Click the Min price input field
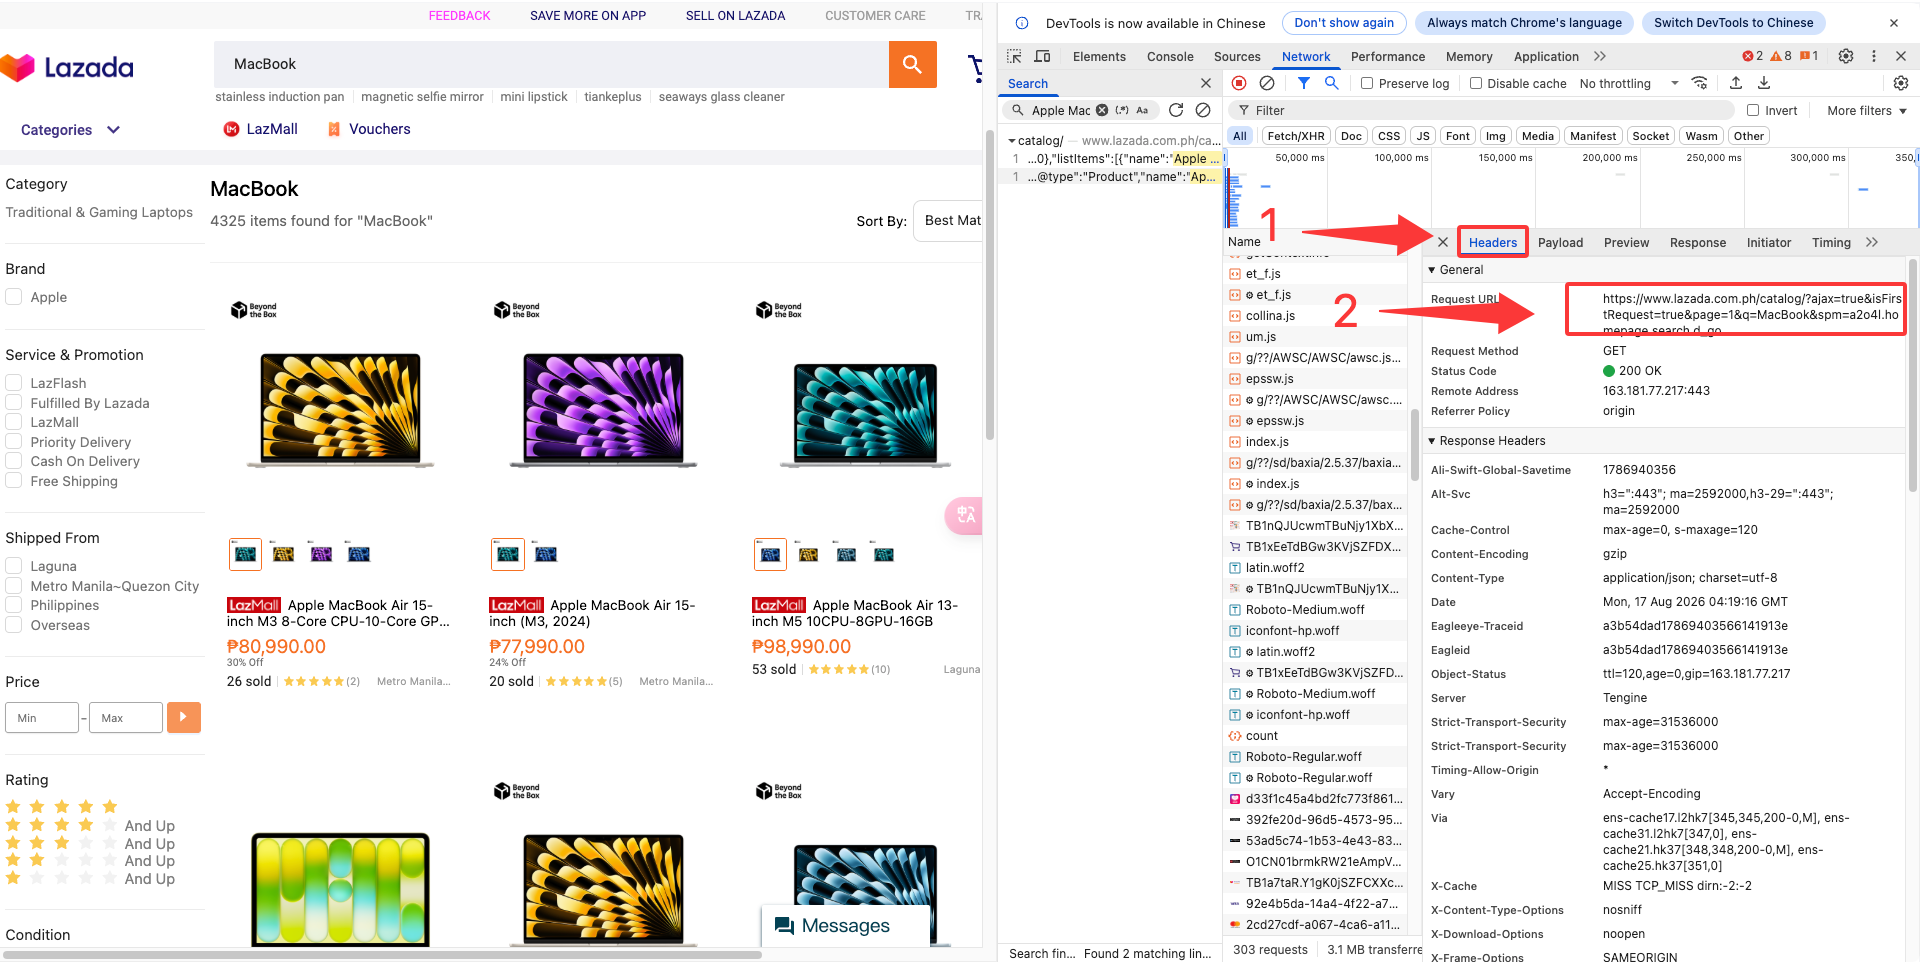This screenshot has width=1920, height=962. pyautogui.click(x=42, y=718)
